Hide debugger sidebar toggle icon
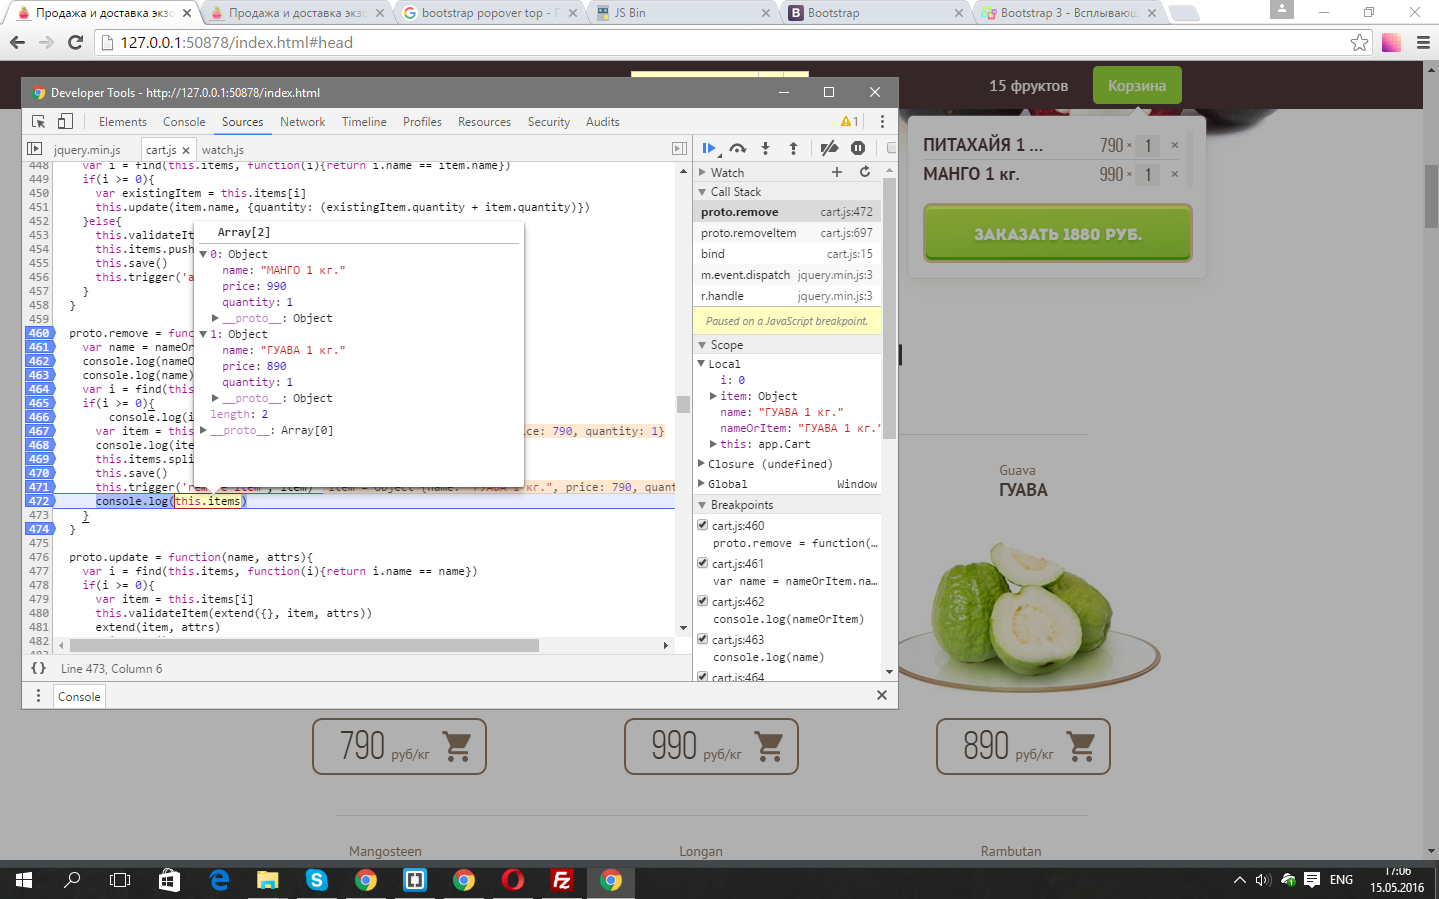 tap(679, 149)
